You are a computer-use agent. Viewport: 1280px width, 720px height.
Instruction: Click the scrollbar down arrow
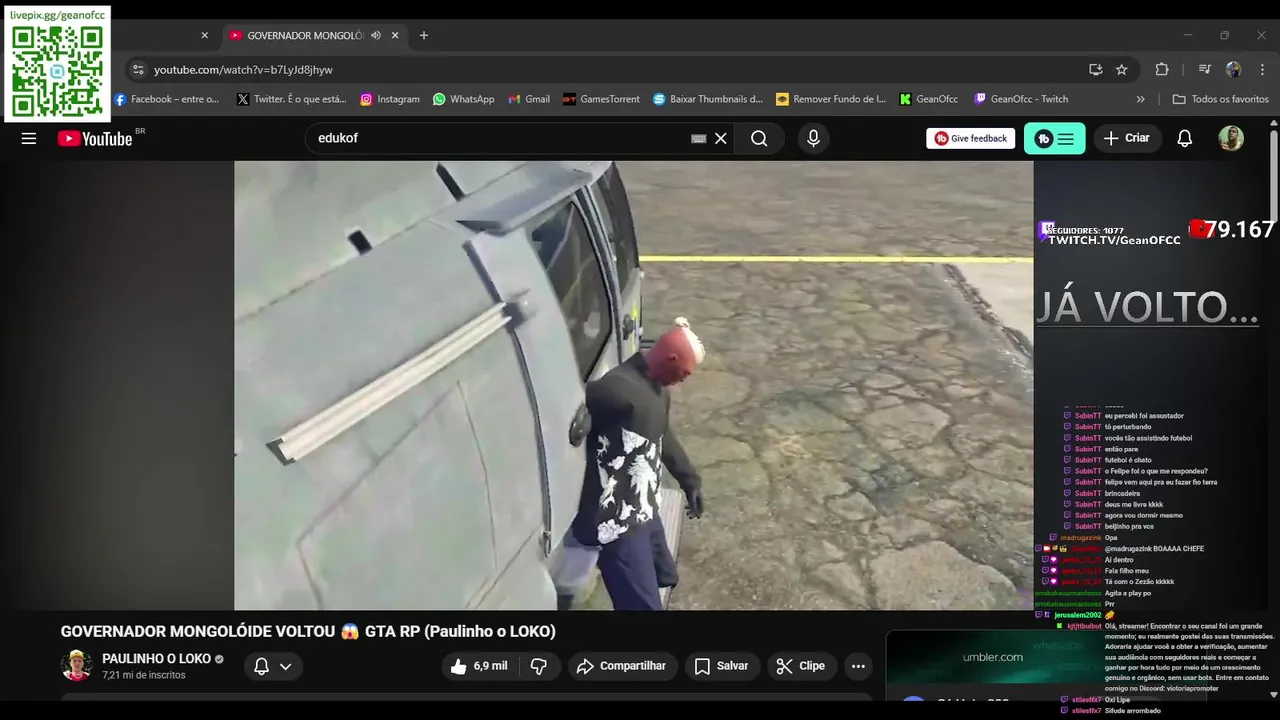tap(1274, 694)
